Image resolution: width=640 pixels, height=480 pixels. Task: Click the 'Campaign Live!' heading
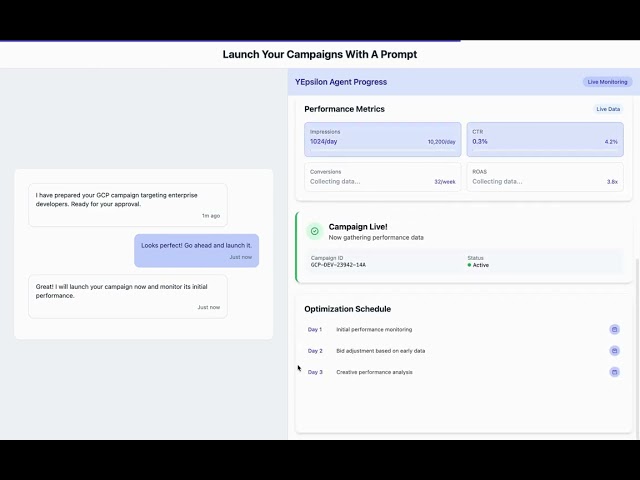click(x=358, y=227)
